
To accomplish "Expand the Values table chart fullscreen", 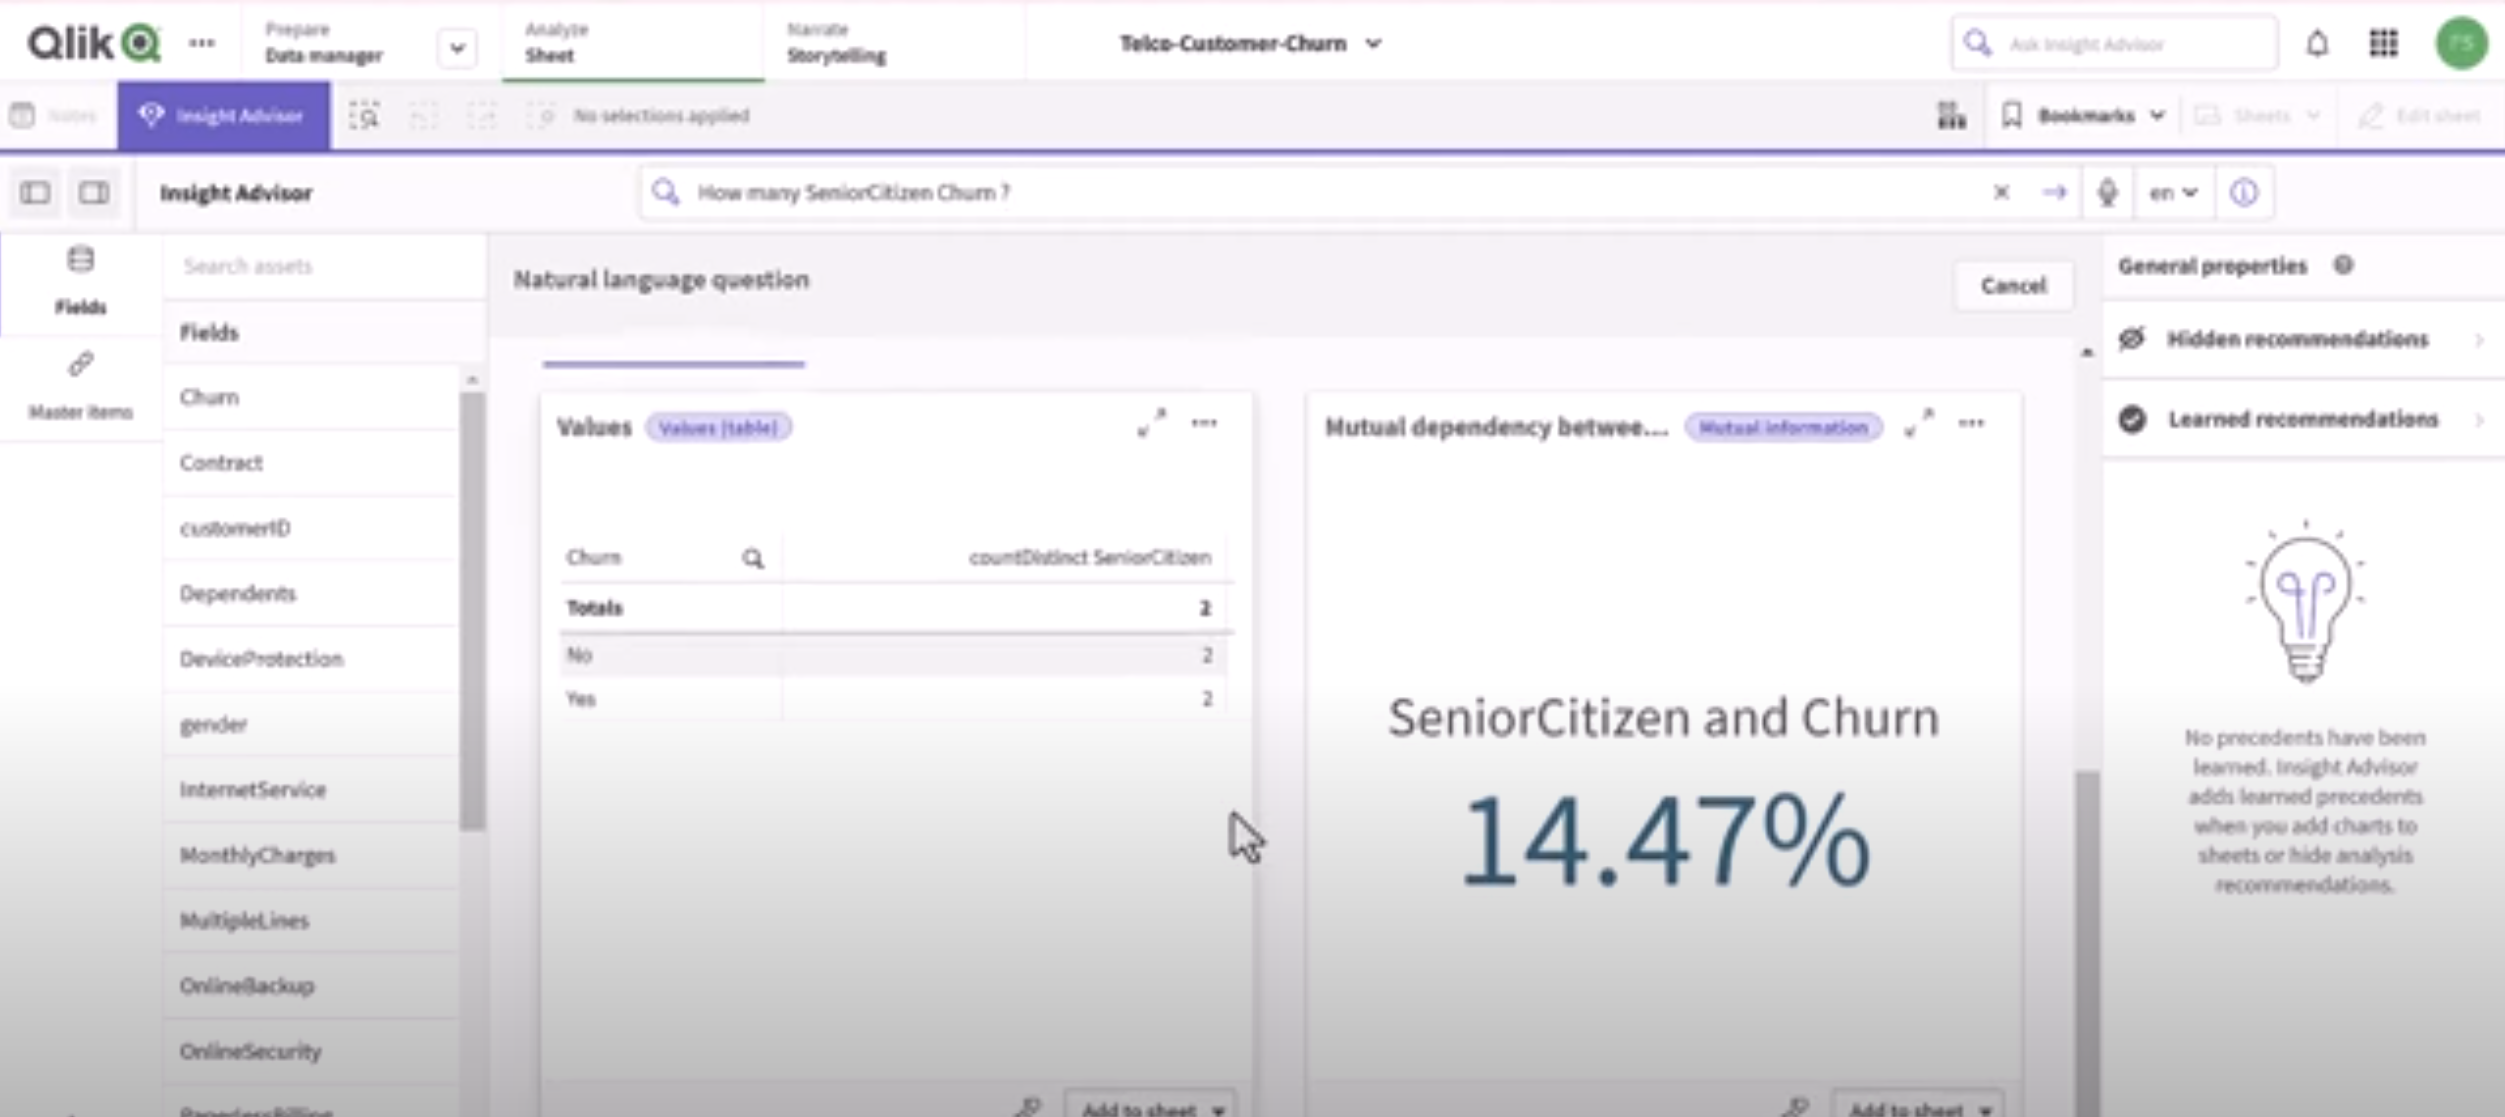I will pos(1151,424).
